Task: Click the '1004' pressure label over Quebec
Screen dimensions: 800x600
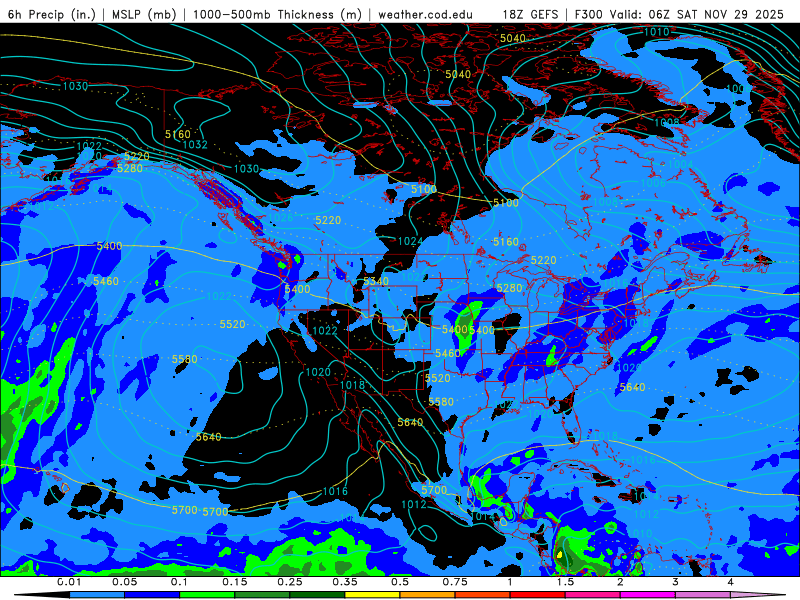Action: point(680,164)
